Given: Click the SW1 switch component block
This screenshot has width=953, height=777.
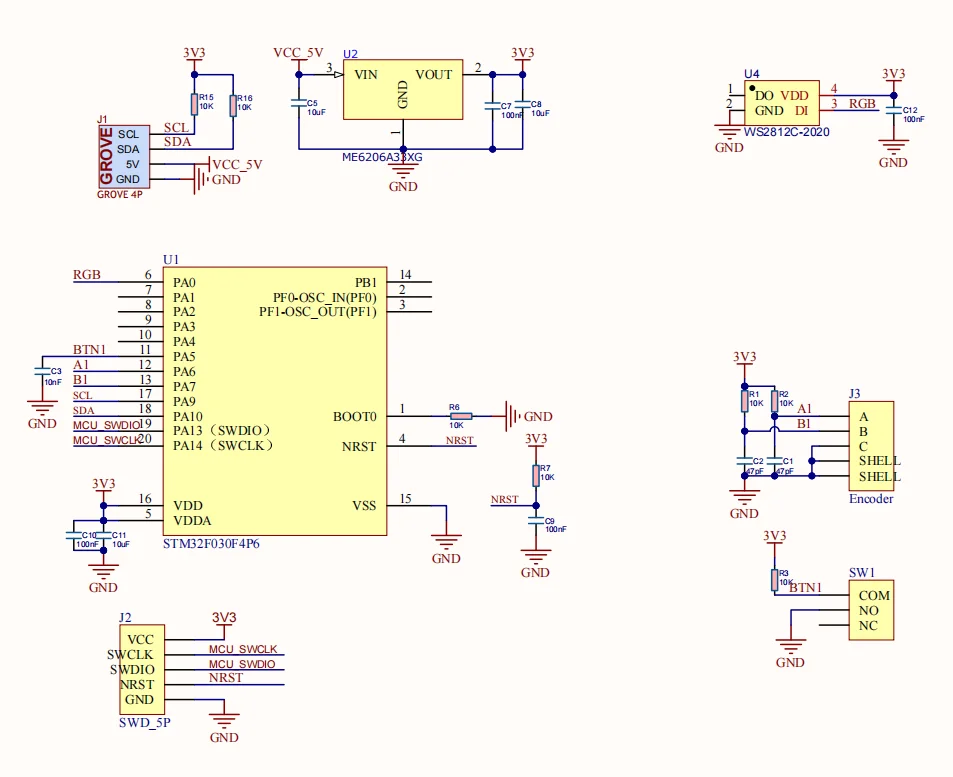Looking at the screenshot, I should (870, 610).
